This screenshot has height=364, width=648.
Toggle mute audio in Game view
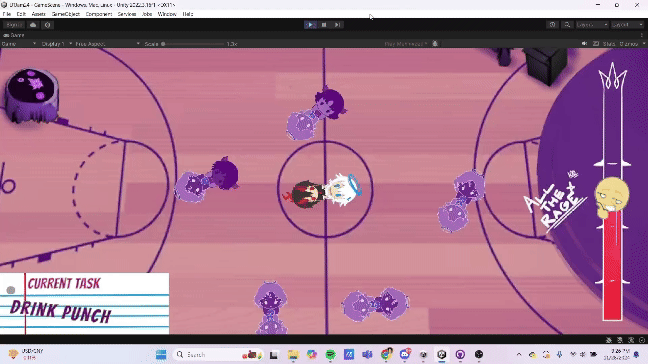pos(584,43)
